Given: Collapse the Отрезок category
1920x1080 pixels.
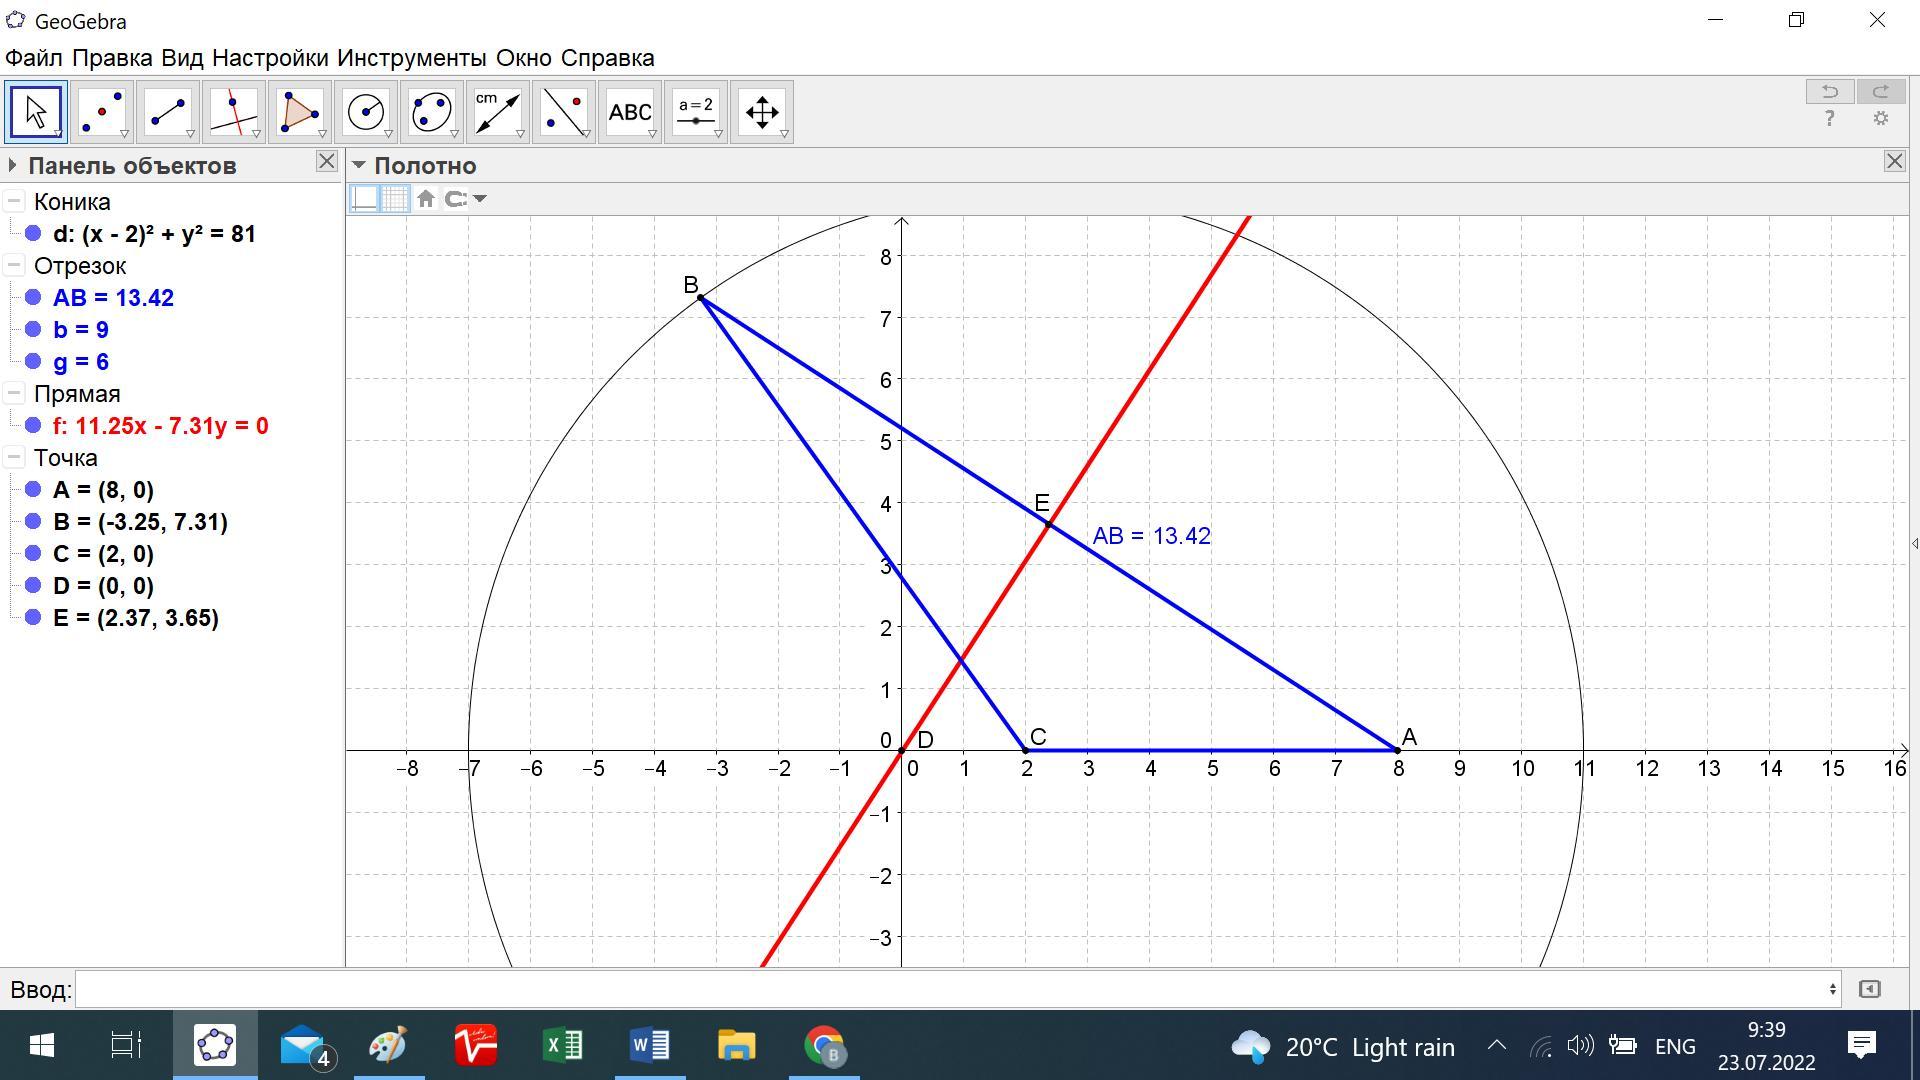Looking at the screenshot, I should [x=14, y=266].
